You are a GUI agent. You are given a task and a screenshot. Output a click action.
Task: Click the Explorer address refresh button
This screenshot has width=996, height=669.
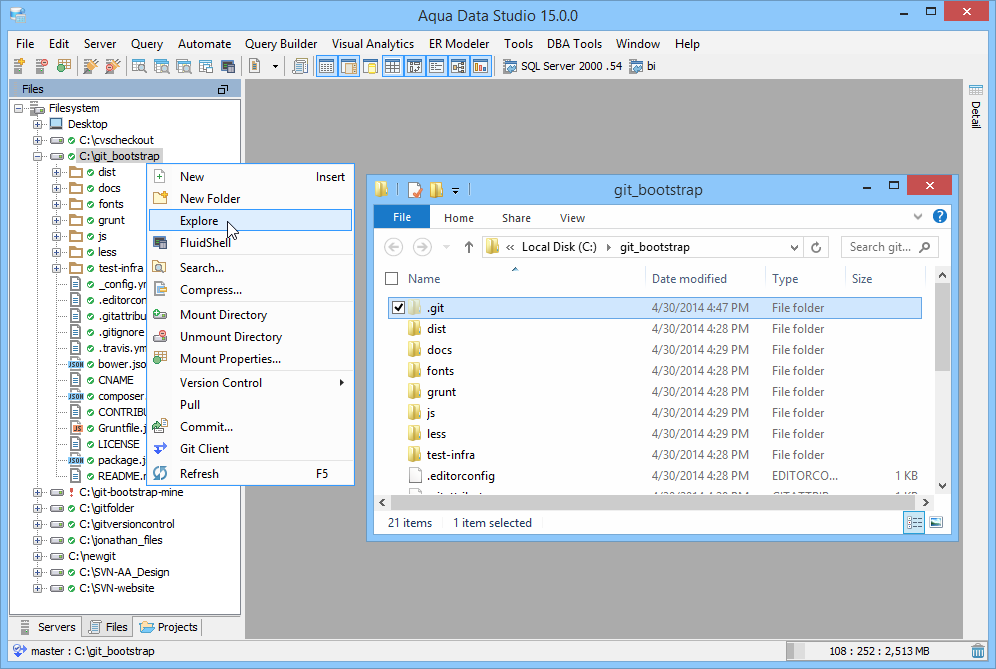tap(816, 247)
